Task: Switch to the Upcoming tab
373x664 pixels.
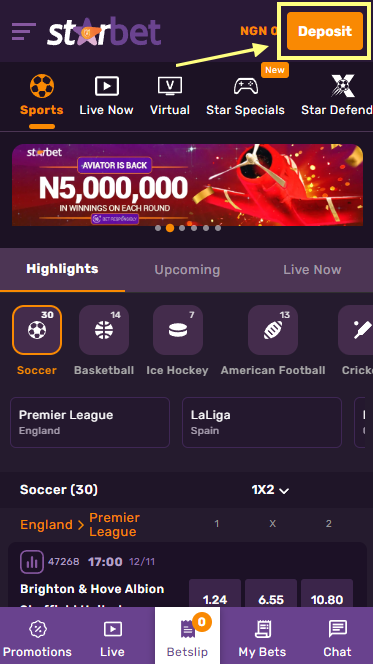Action: [x=187, y=270]
